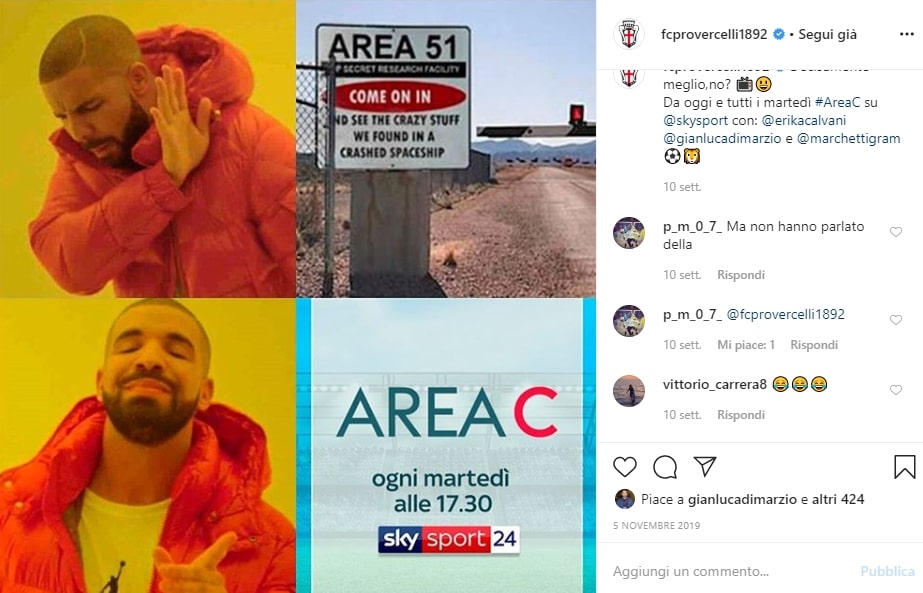
Task: Like the vittorio_carrera8 emoji comment
Action: [895, 390]
